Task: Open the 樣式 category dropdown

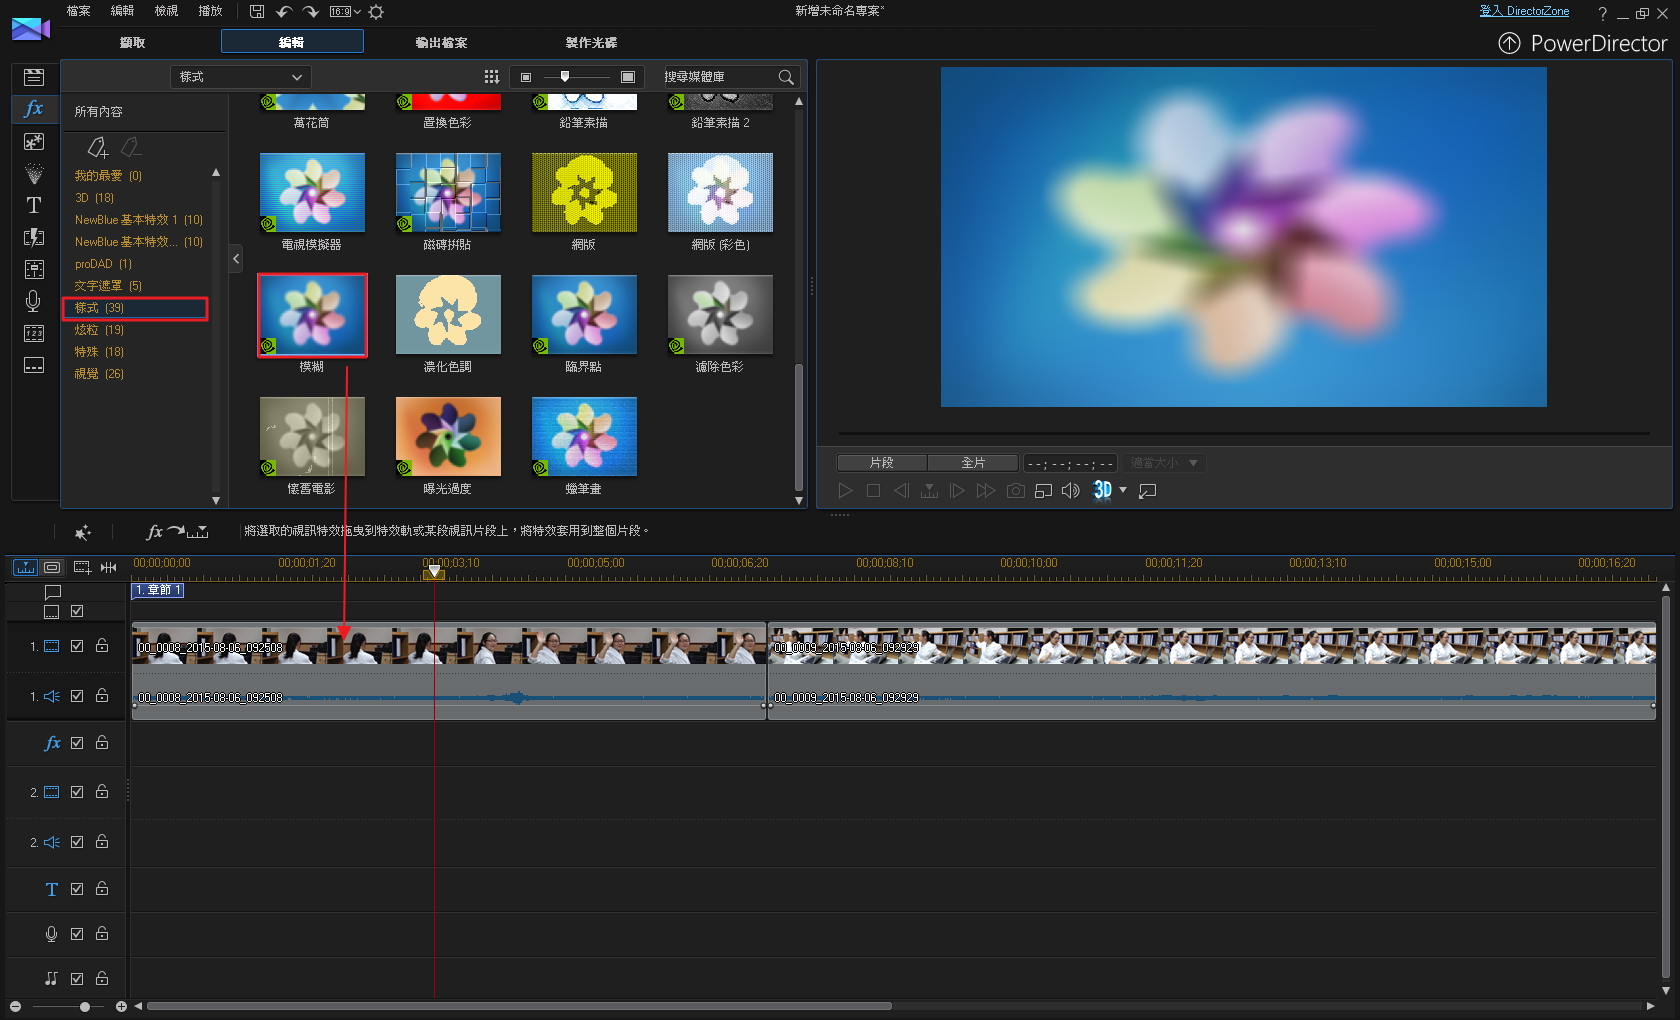Action: point(240,77)
